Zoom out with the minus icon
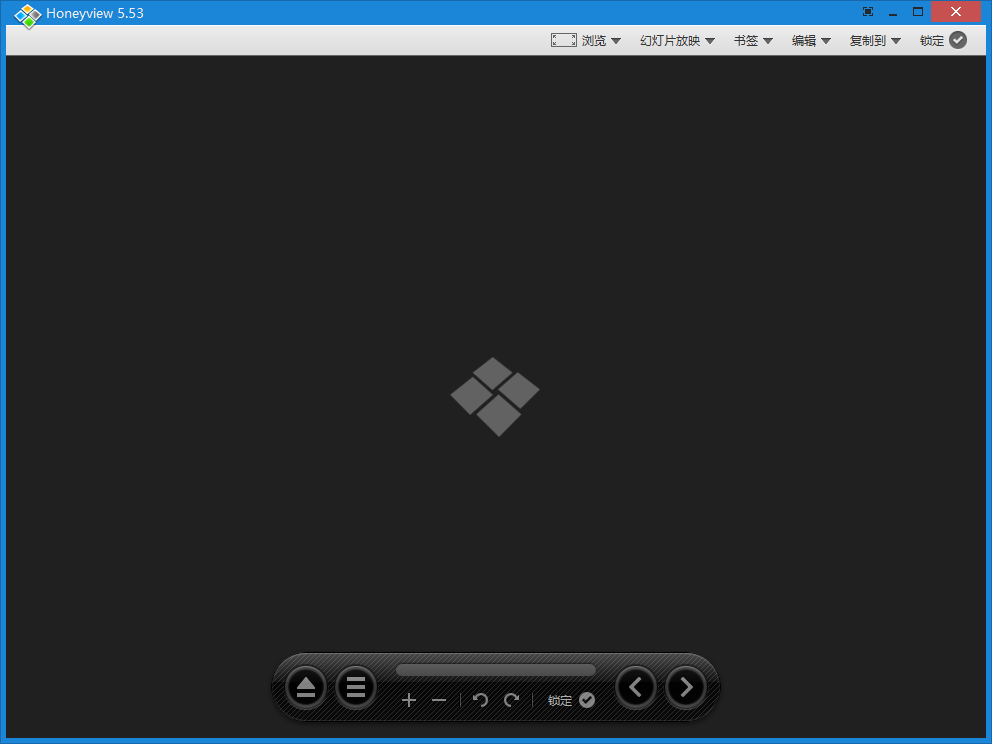 (439, 700)
